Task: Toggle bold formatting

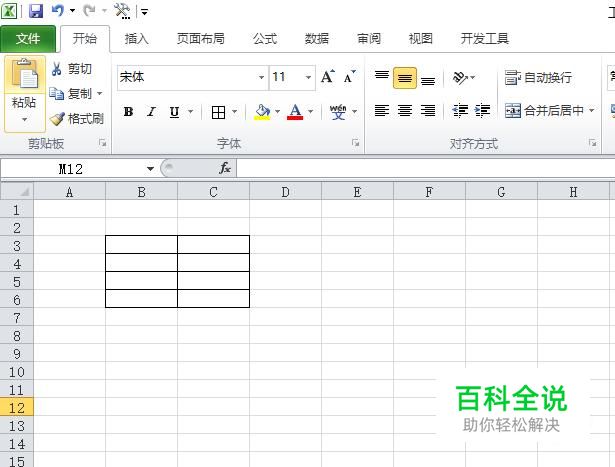Action: [128, 112]
